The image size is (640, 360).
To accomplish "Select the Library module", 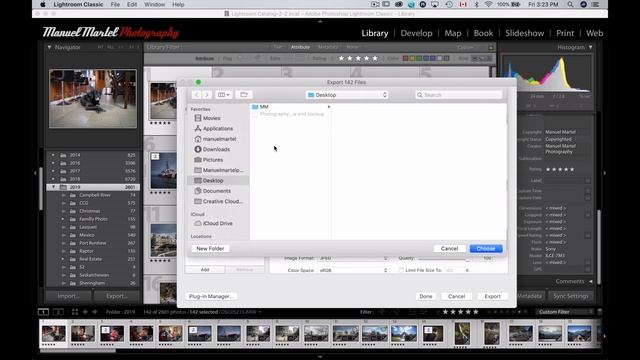I will pos(375,33).
